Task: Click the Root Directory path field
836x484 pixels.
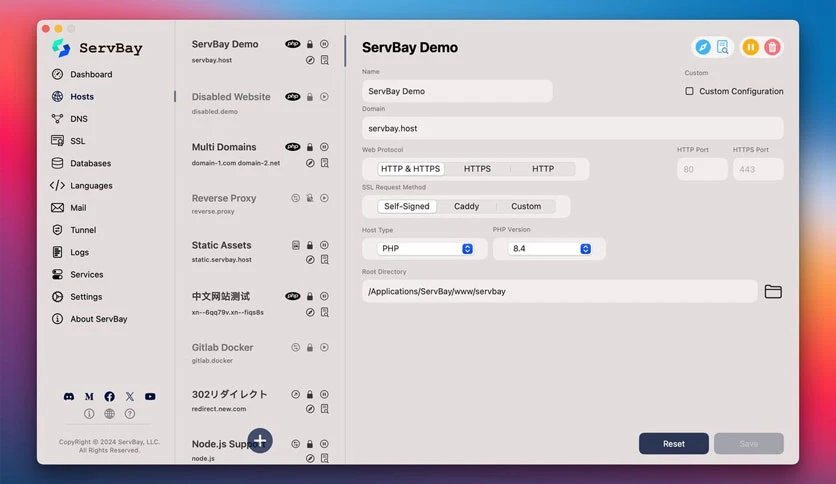Action: tap(560, 292)
